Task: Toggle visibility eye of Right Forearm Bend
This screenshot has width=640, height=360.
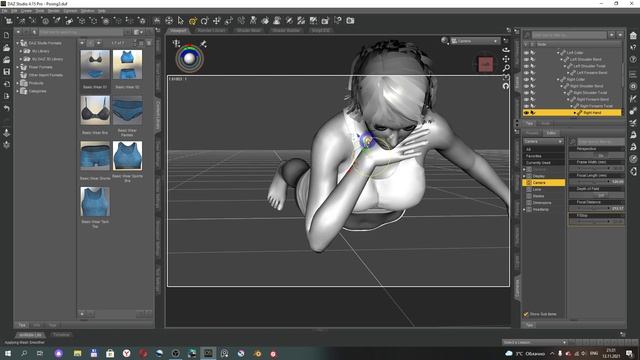Action: pyautogui.click(x=526, y=99)
